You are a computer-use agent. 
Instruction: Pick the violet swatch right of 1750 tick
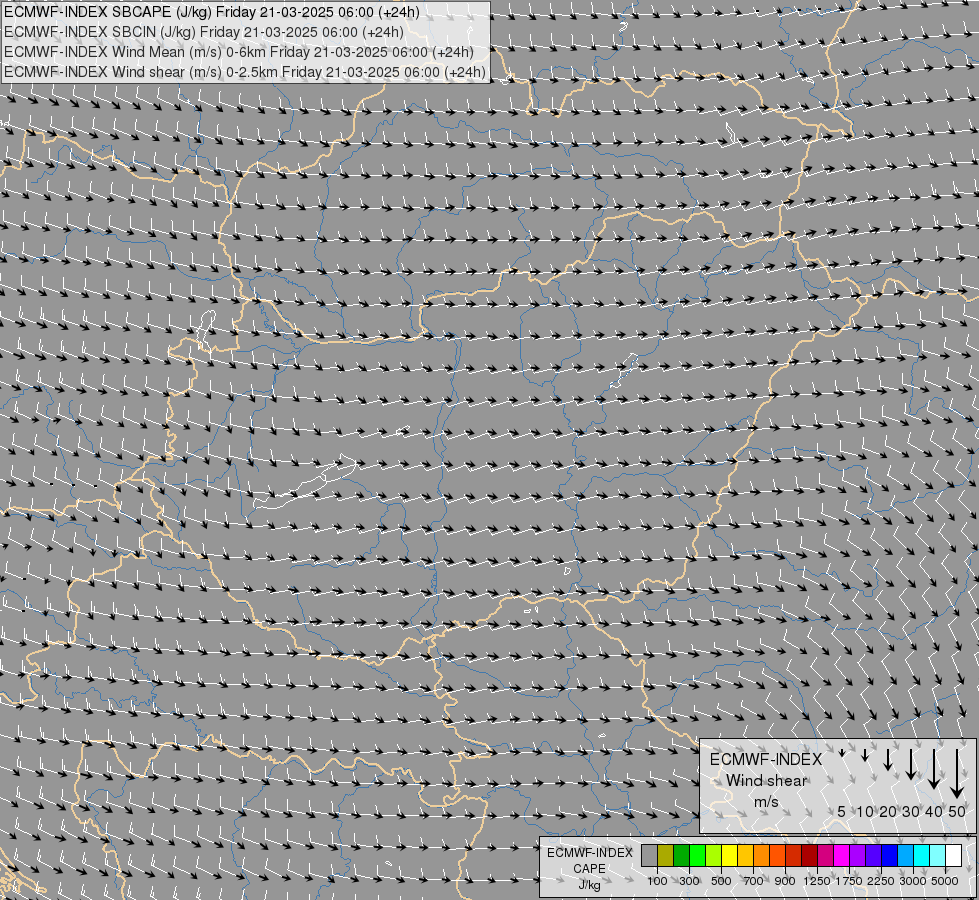[x=857, y=855]
